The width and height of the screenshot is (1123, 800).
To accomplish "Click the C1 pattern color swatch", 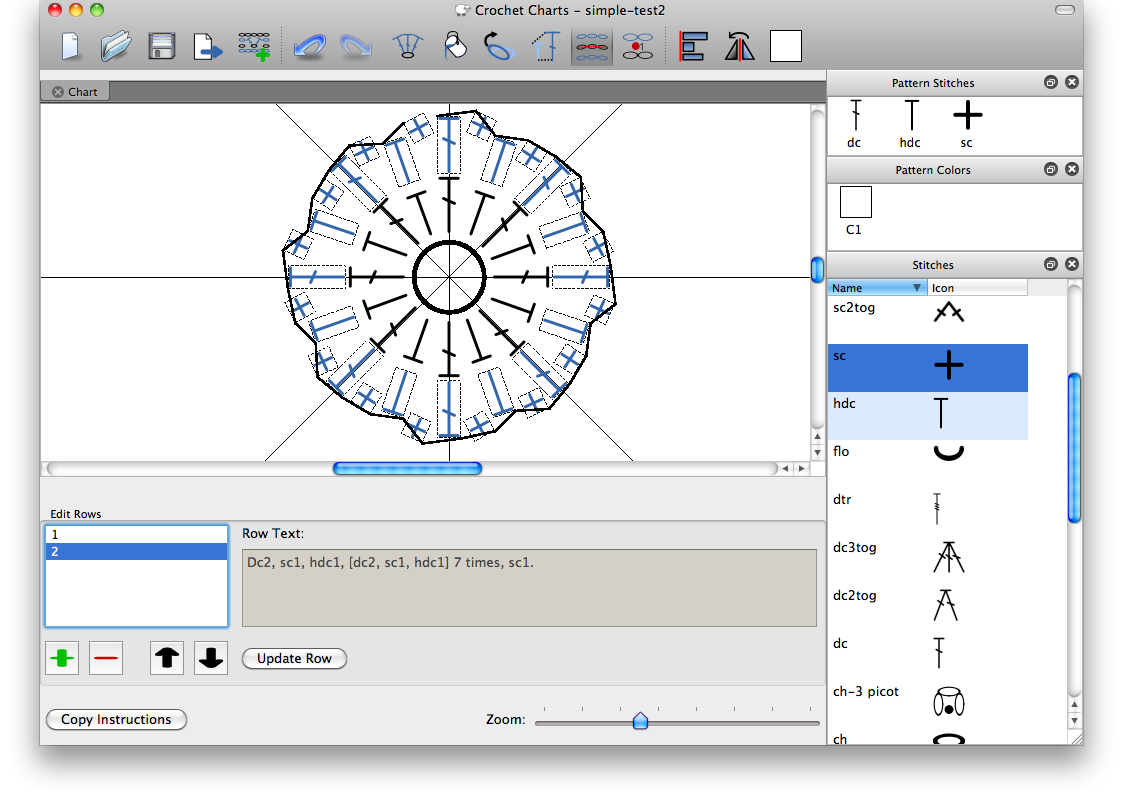I will point(856,203).
